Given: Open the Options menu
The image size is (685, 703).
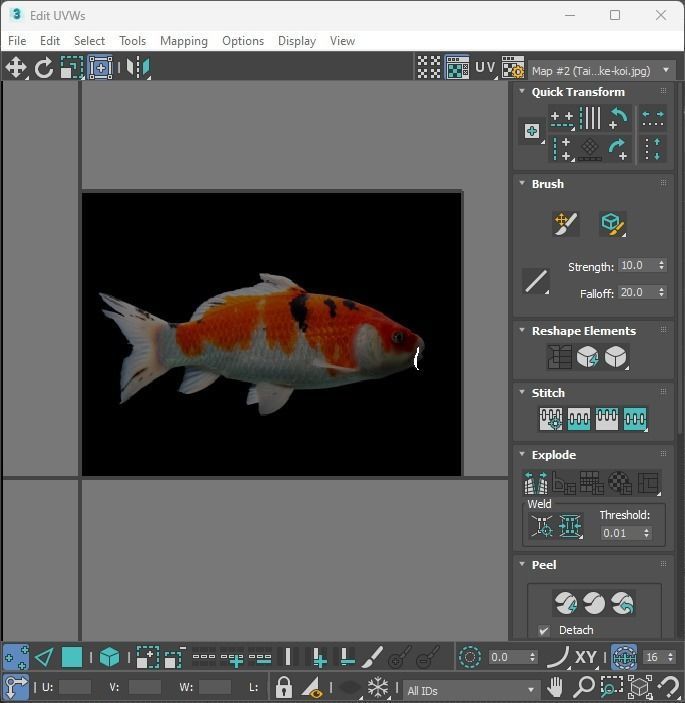Looking at the screenshot, I should pos(243,41).
